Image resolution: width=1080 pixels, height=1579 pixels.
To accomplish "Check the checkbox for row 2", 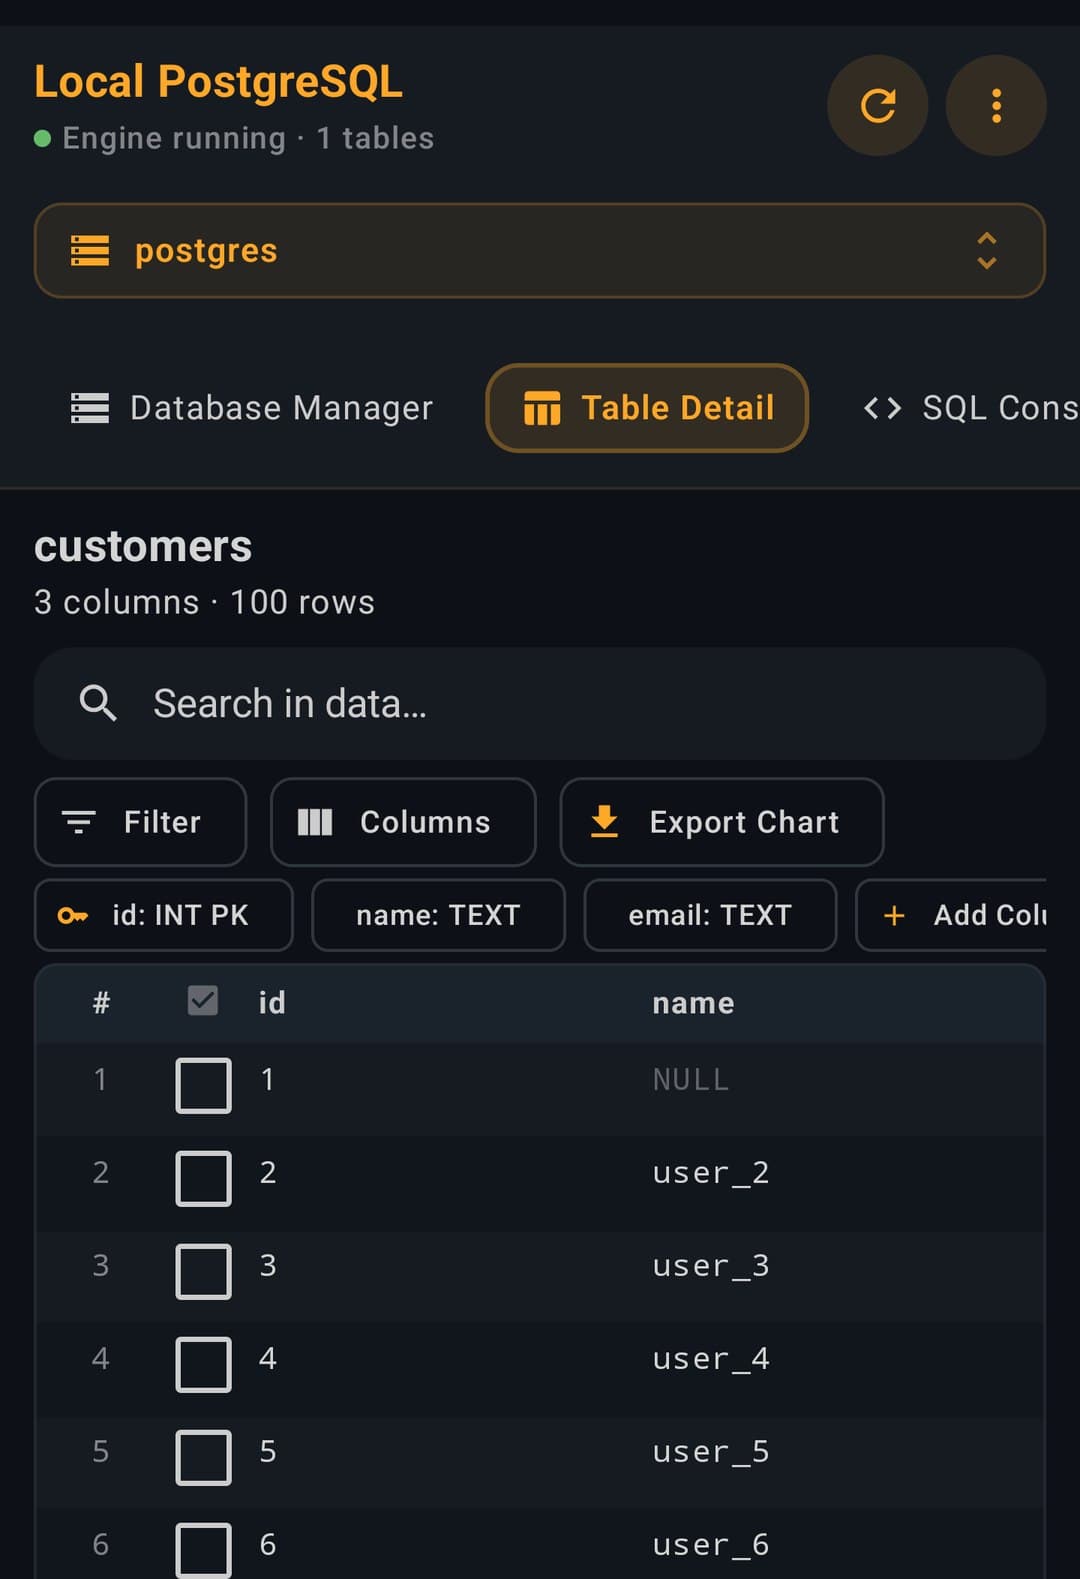I will click(203, 1178).
